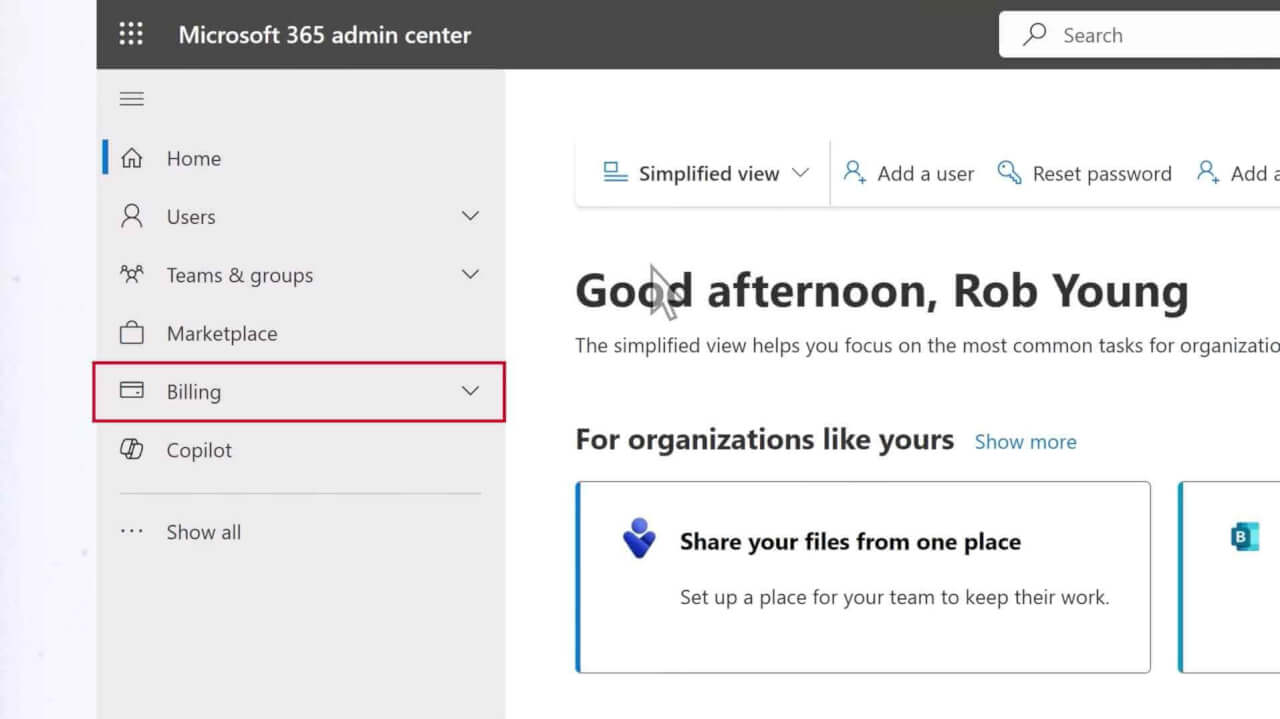This screenshot has width=1280, height=719.
Task: Select Show all in the navigation menu
Action: (203, 532)
